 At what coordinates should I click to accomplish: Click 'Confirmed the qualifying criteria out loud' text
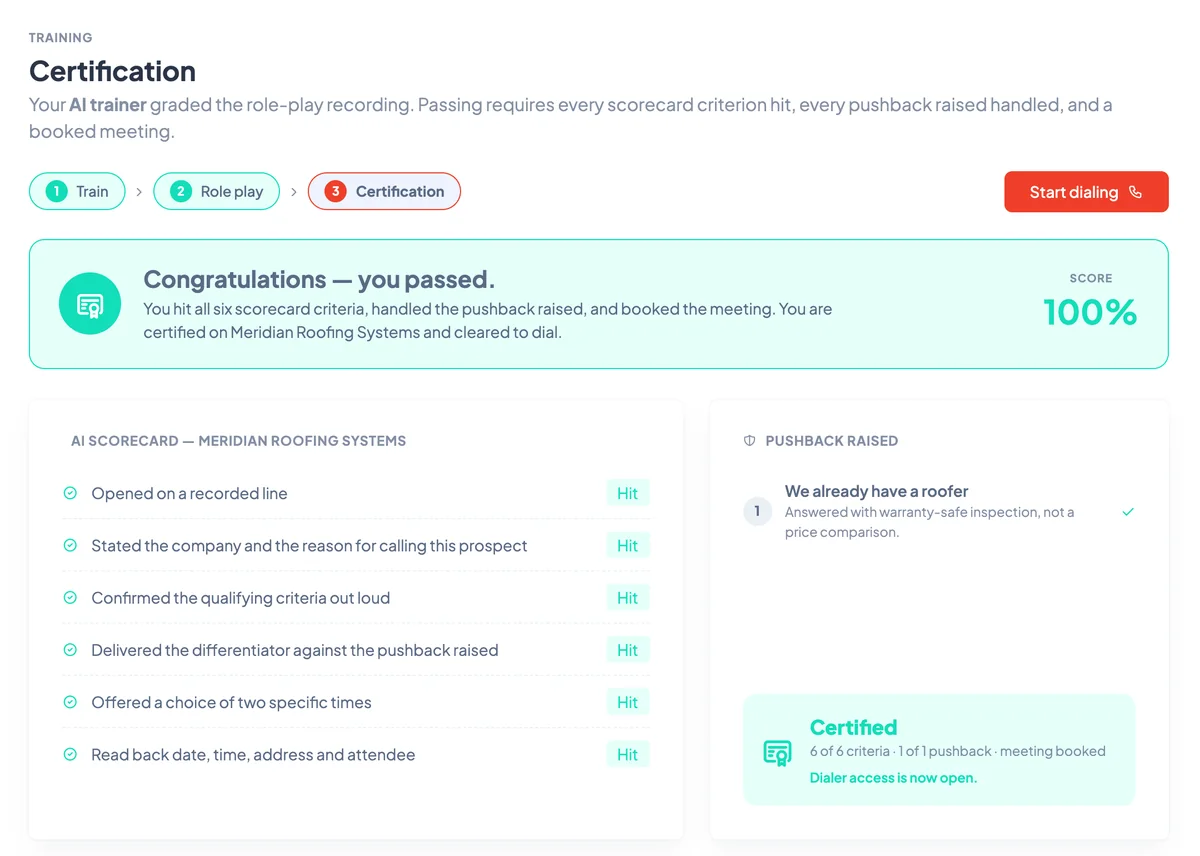point(241,597)
